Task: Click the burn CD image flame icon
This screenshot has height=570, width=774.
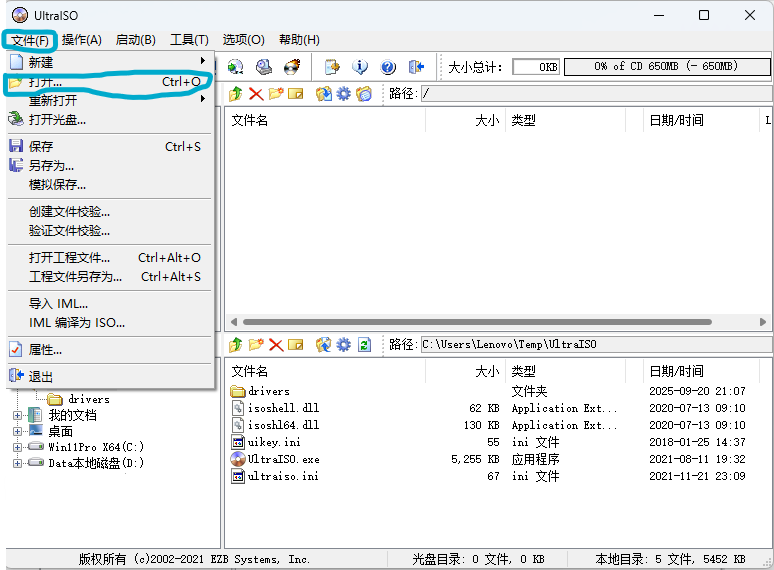Action: [x=292, y=67]
